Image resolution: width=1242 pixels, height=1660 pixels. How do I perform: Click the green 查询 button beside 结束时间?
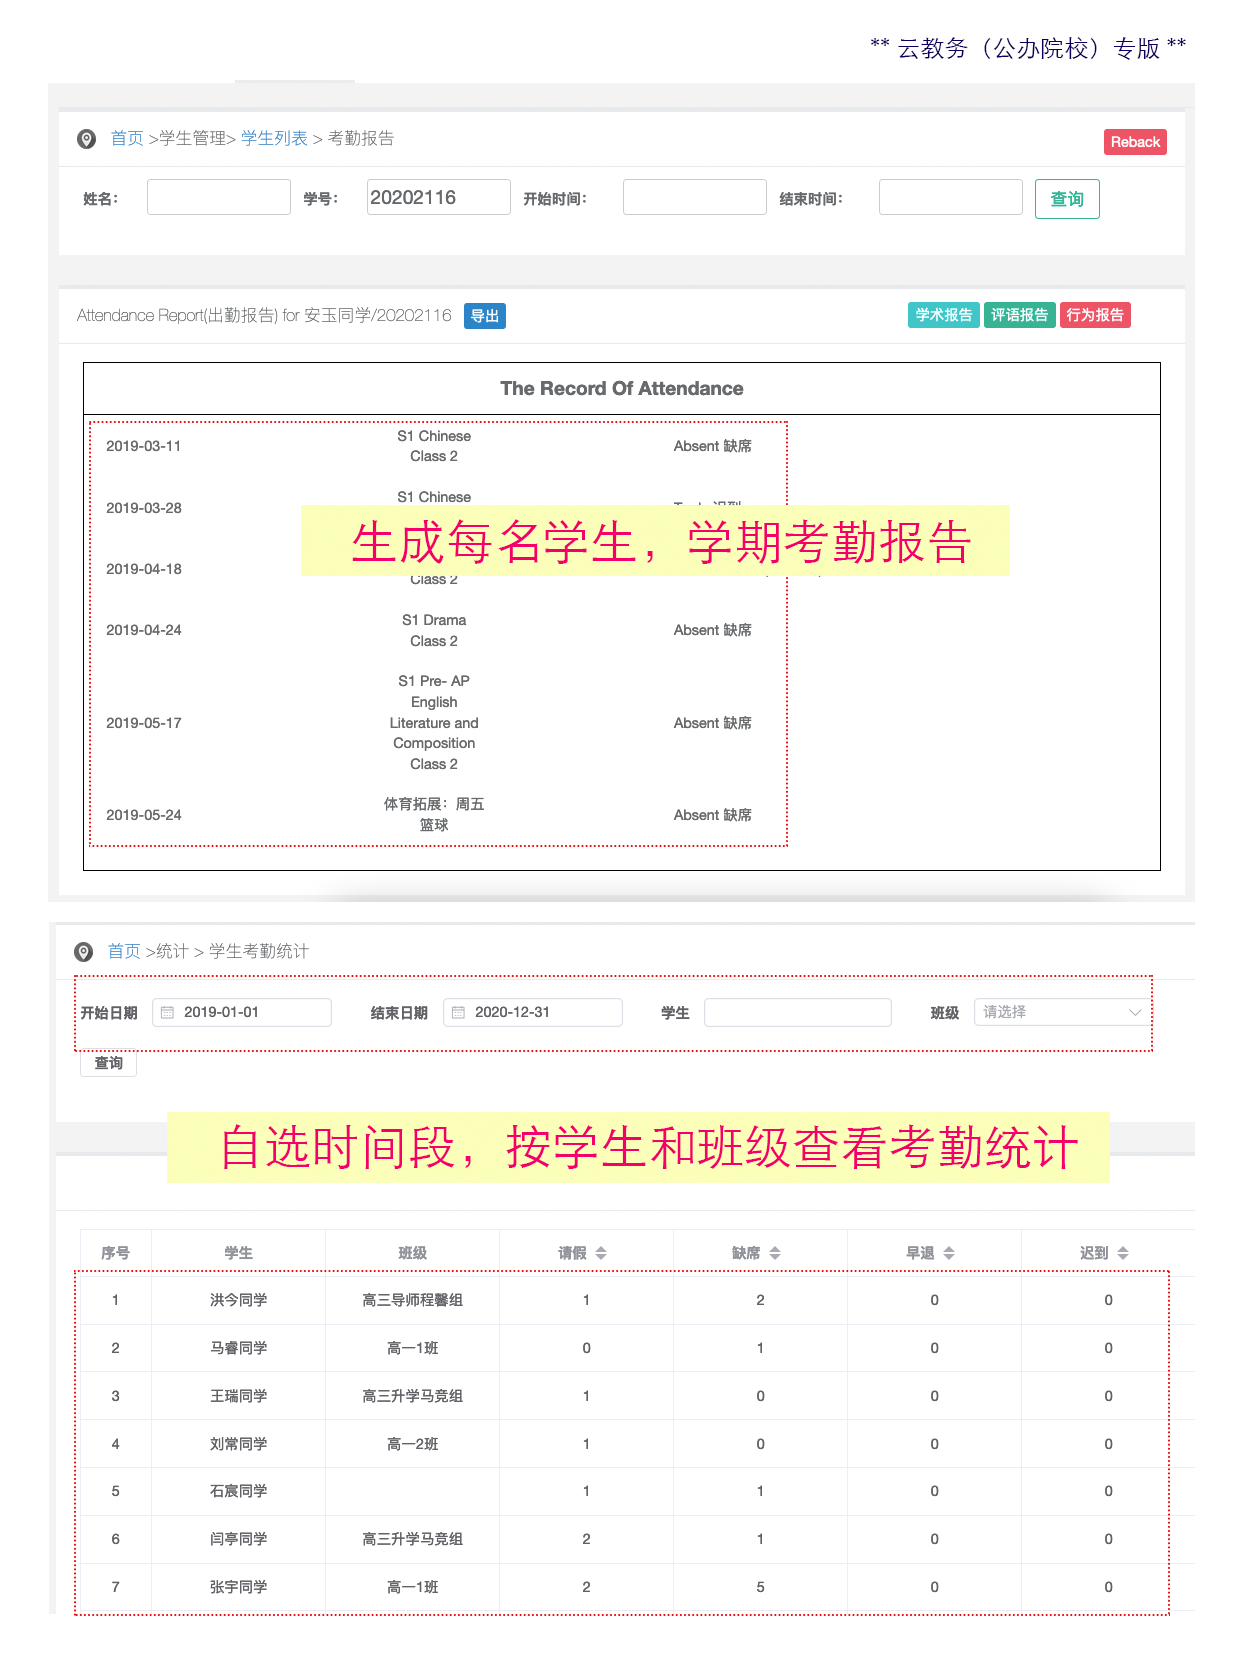[1066, 199]
